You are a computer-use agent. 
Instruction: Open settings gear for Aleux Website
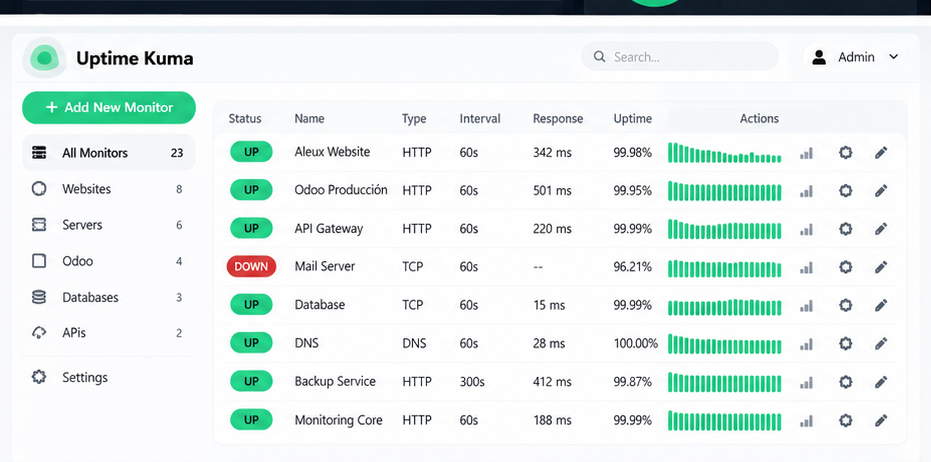tap(846, 153)
